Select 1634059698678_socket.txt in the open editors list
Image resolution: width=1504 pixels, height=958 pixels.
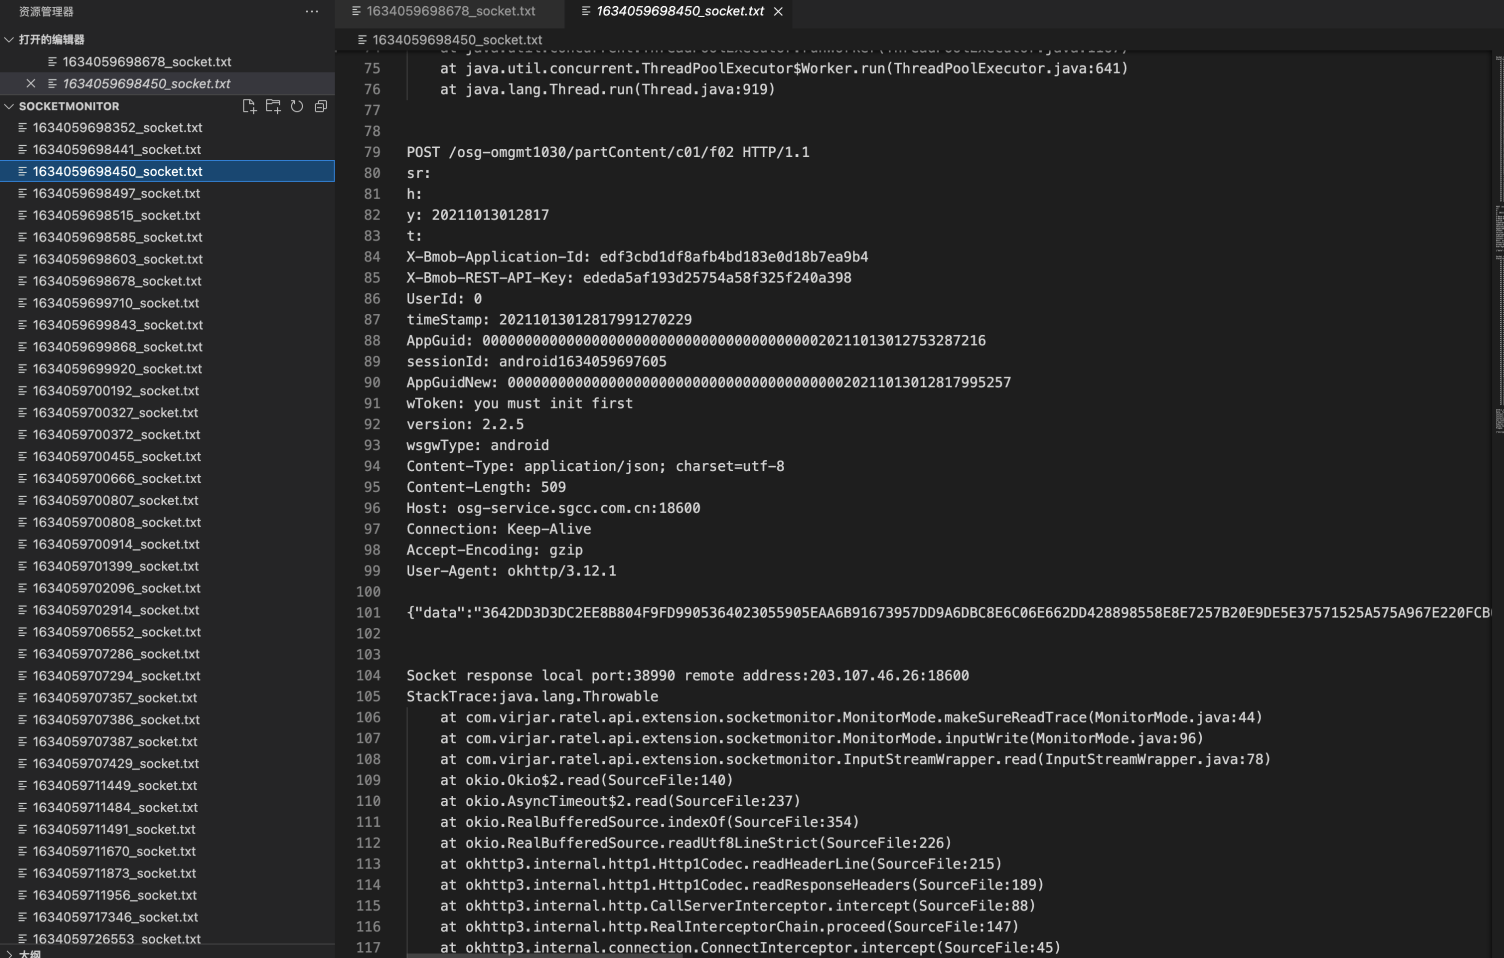click(x=146, y=62)
